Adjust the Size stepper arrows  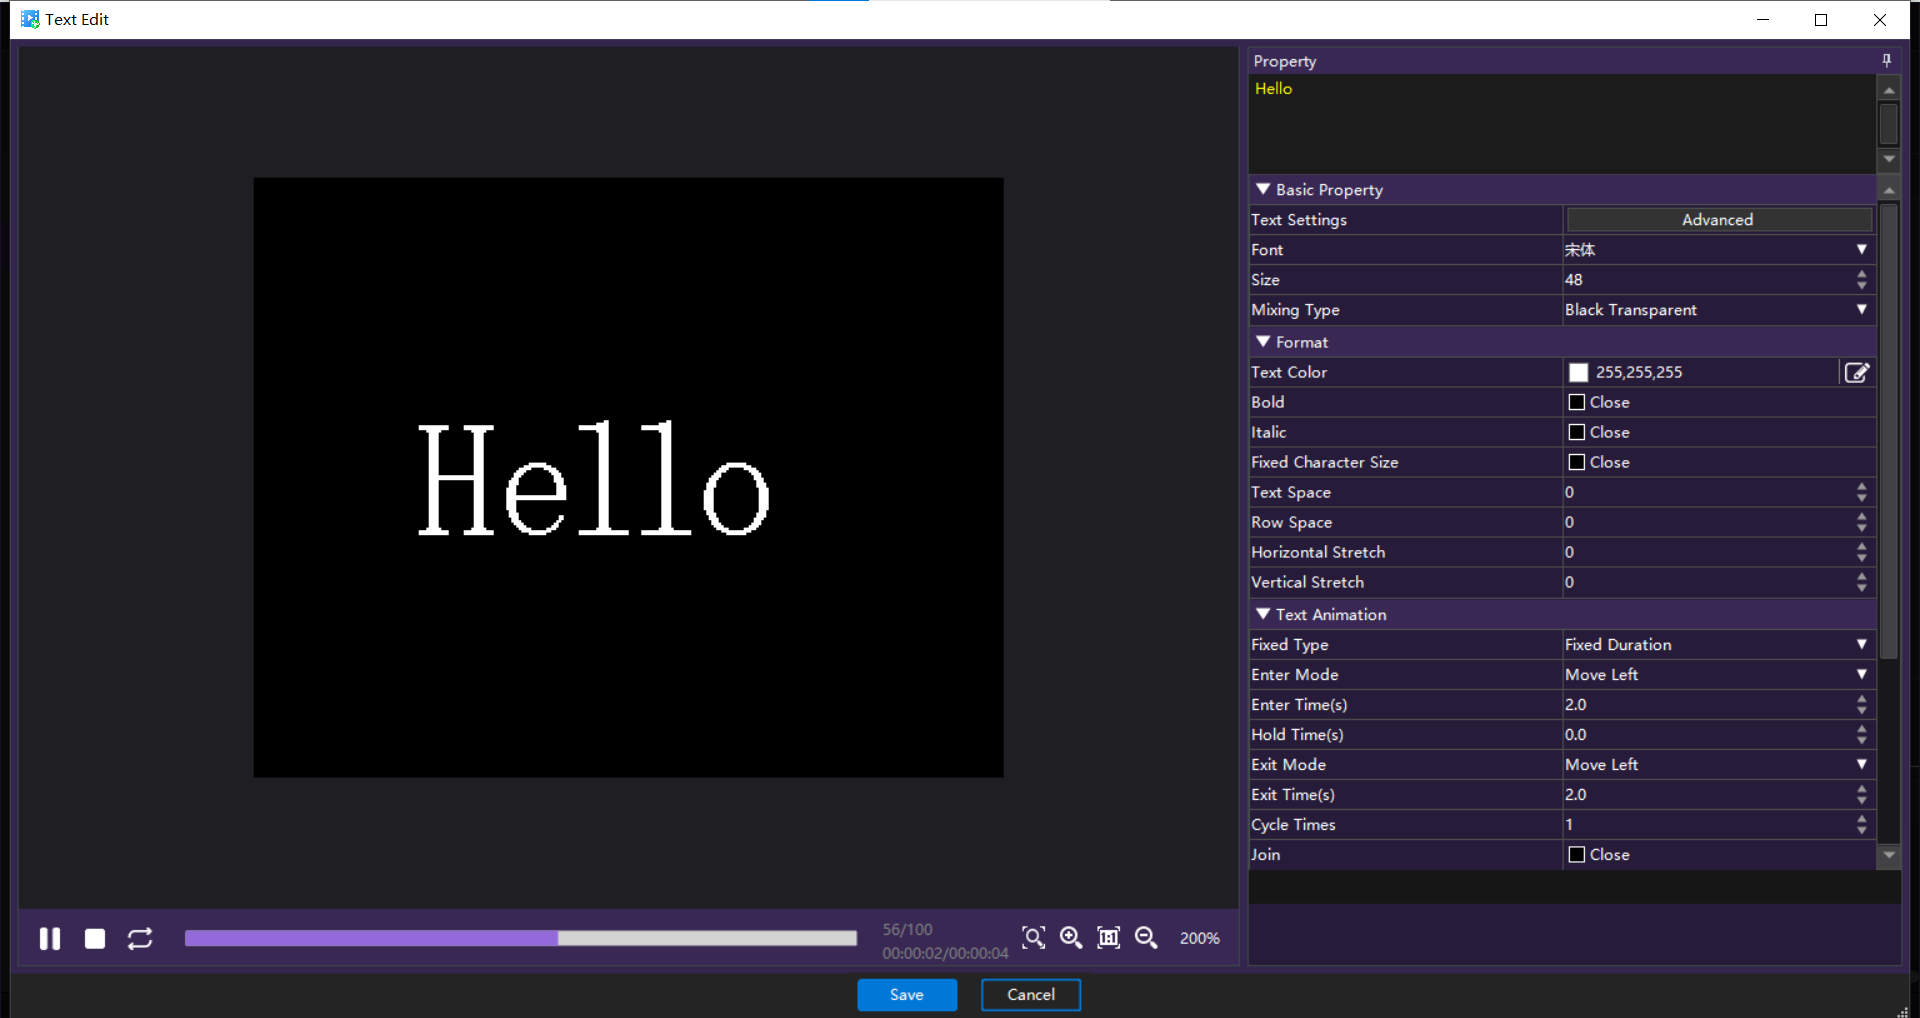point(1861,279)
